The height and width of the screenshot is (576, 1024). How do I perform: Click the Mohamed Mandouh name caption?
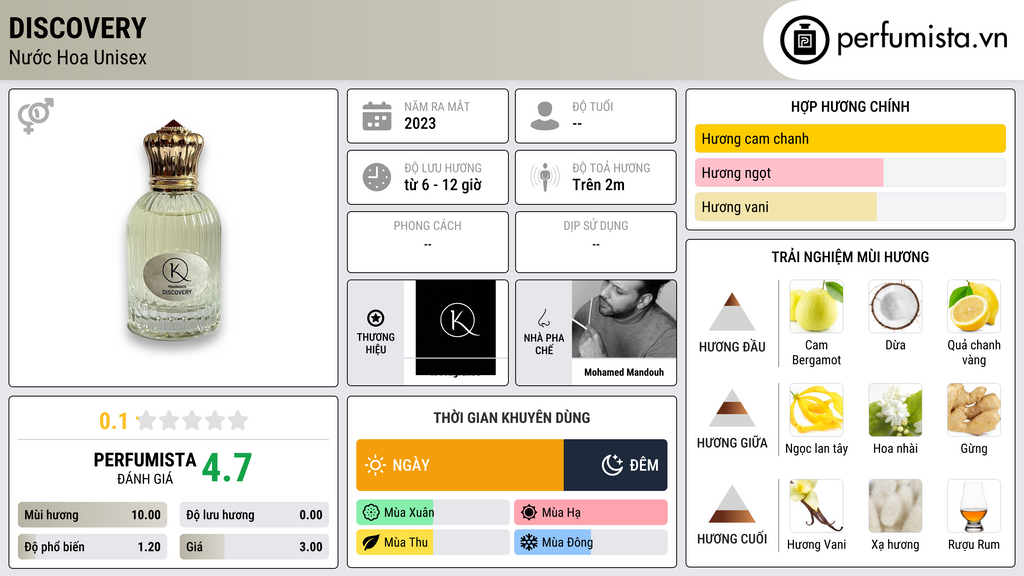(624, 372)
